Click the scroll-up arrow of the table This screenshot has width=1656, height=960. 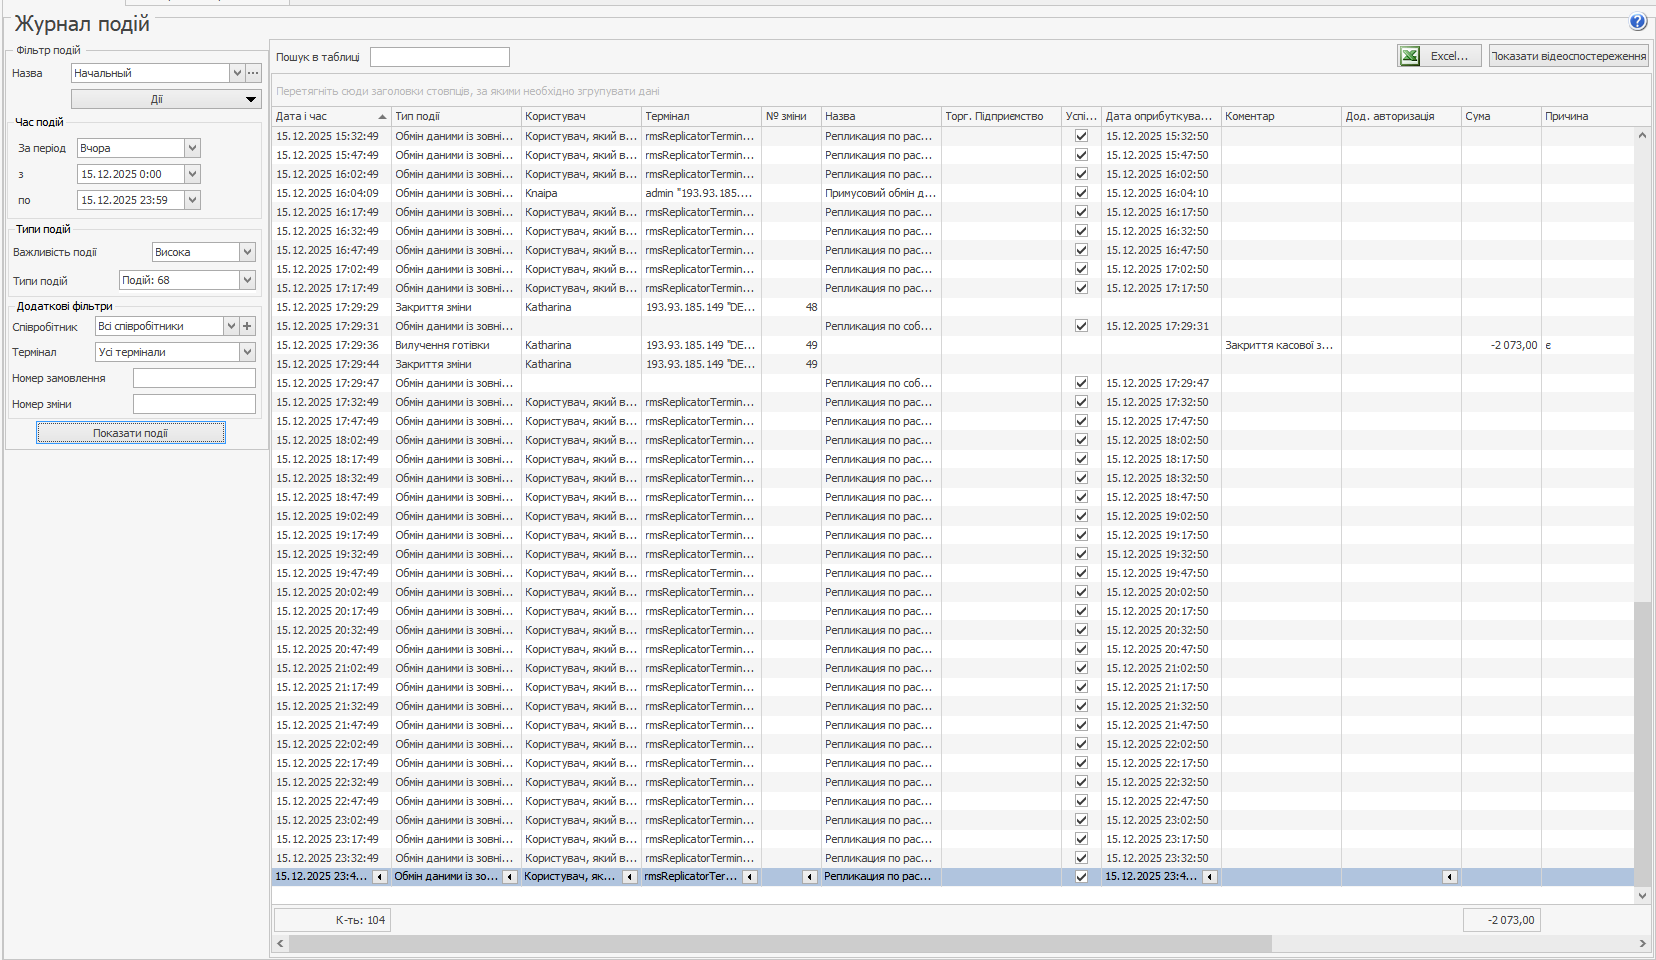click(x=1642, y=135)
